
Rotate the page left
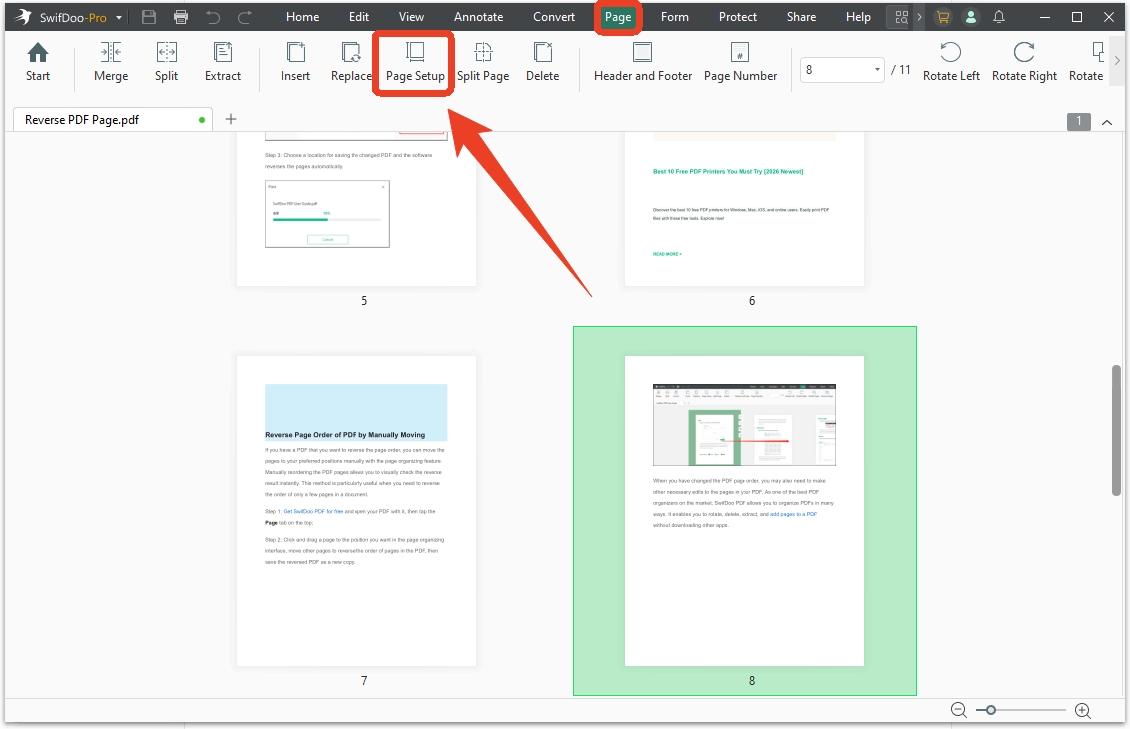click(x=951, y=61)
